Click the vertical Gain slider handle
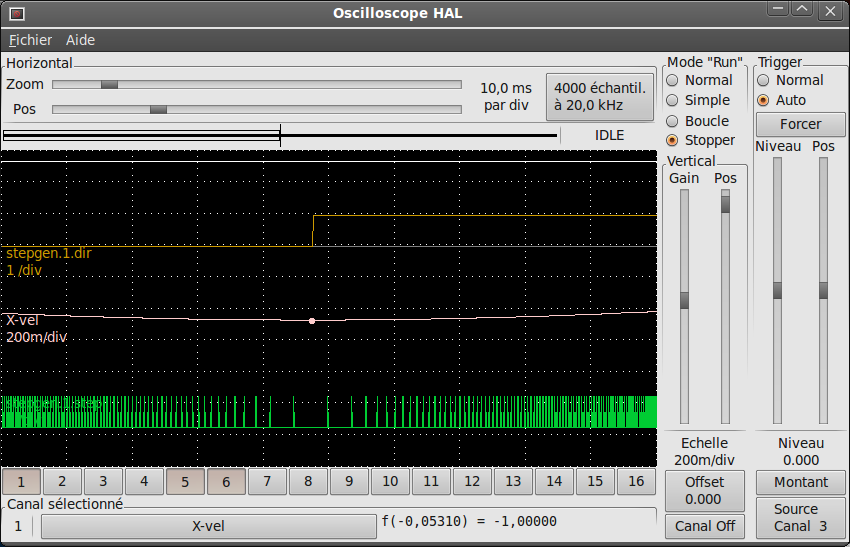850x547 pixels. (x=684, y=300)
